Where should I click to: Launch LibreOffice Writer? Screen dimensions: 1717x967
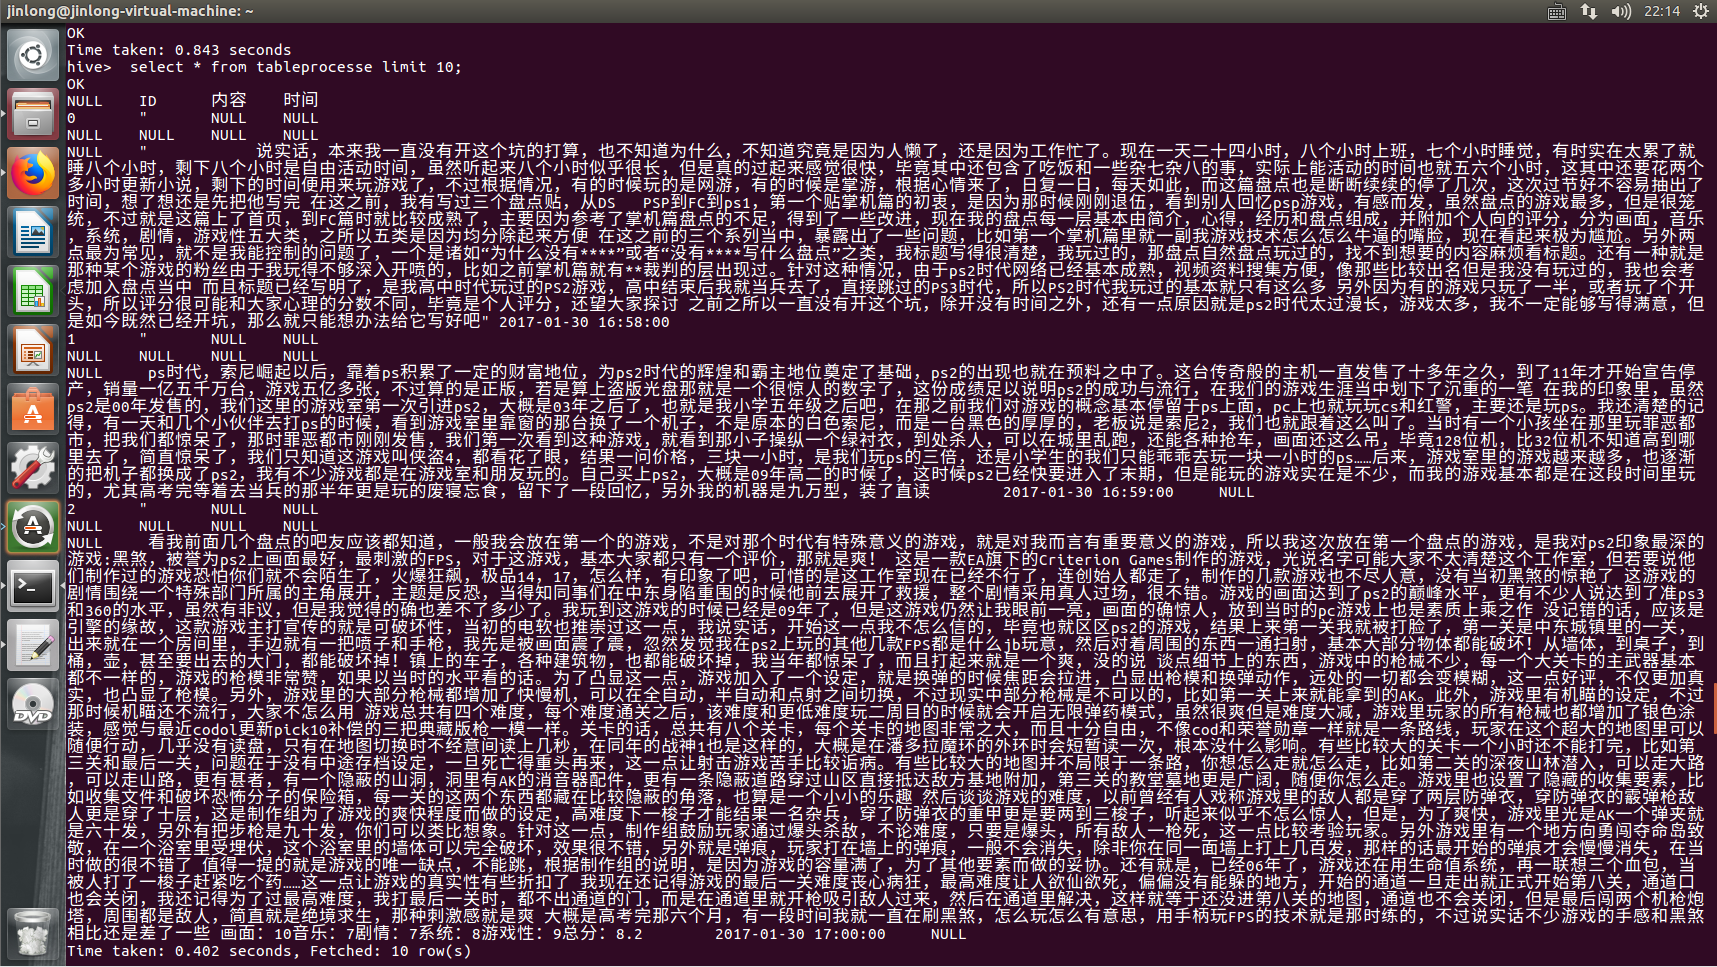33,232
